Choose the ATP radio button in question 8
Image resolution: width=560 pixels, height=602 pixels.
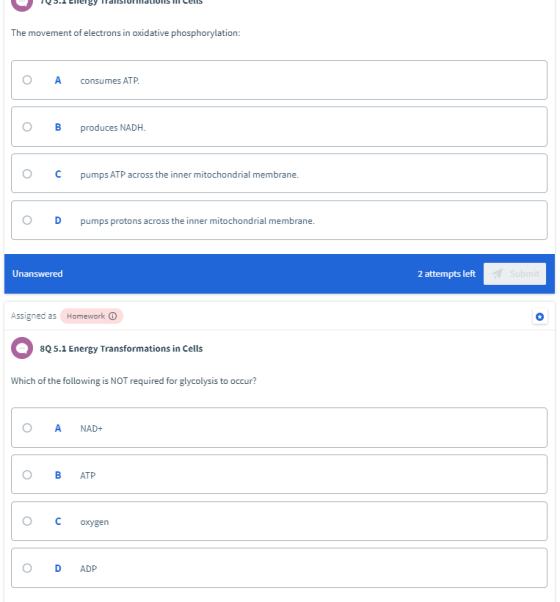click(27, 475)
